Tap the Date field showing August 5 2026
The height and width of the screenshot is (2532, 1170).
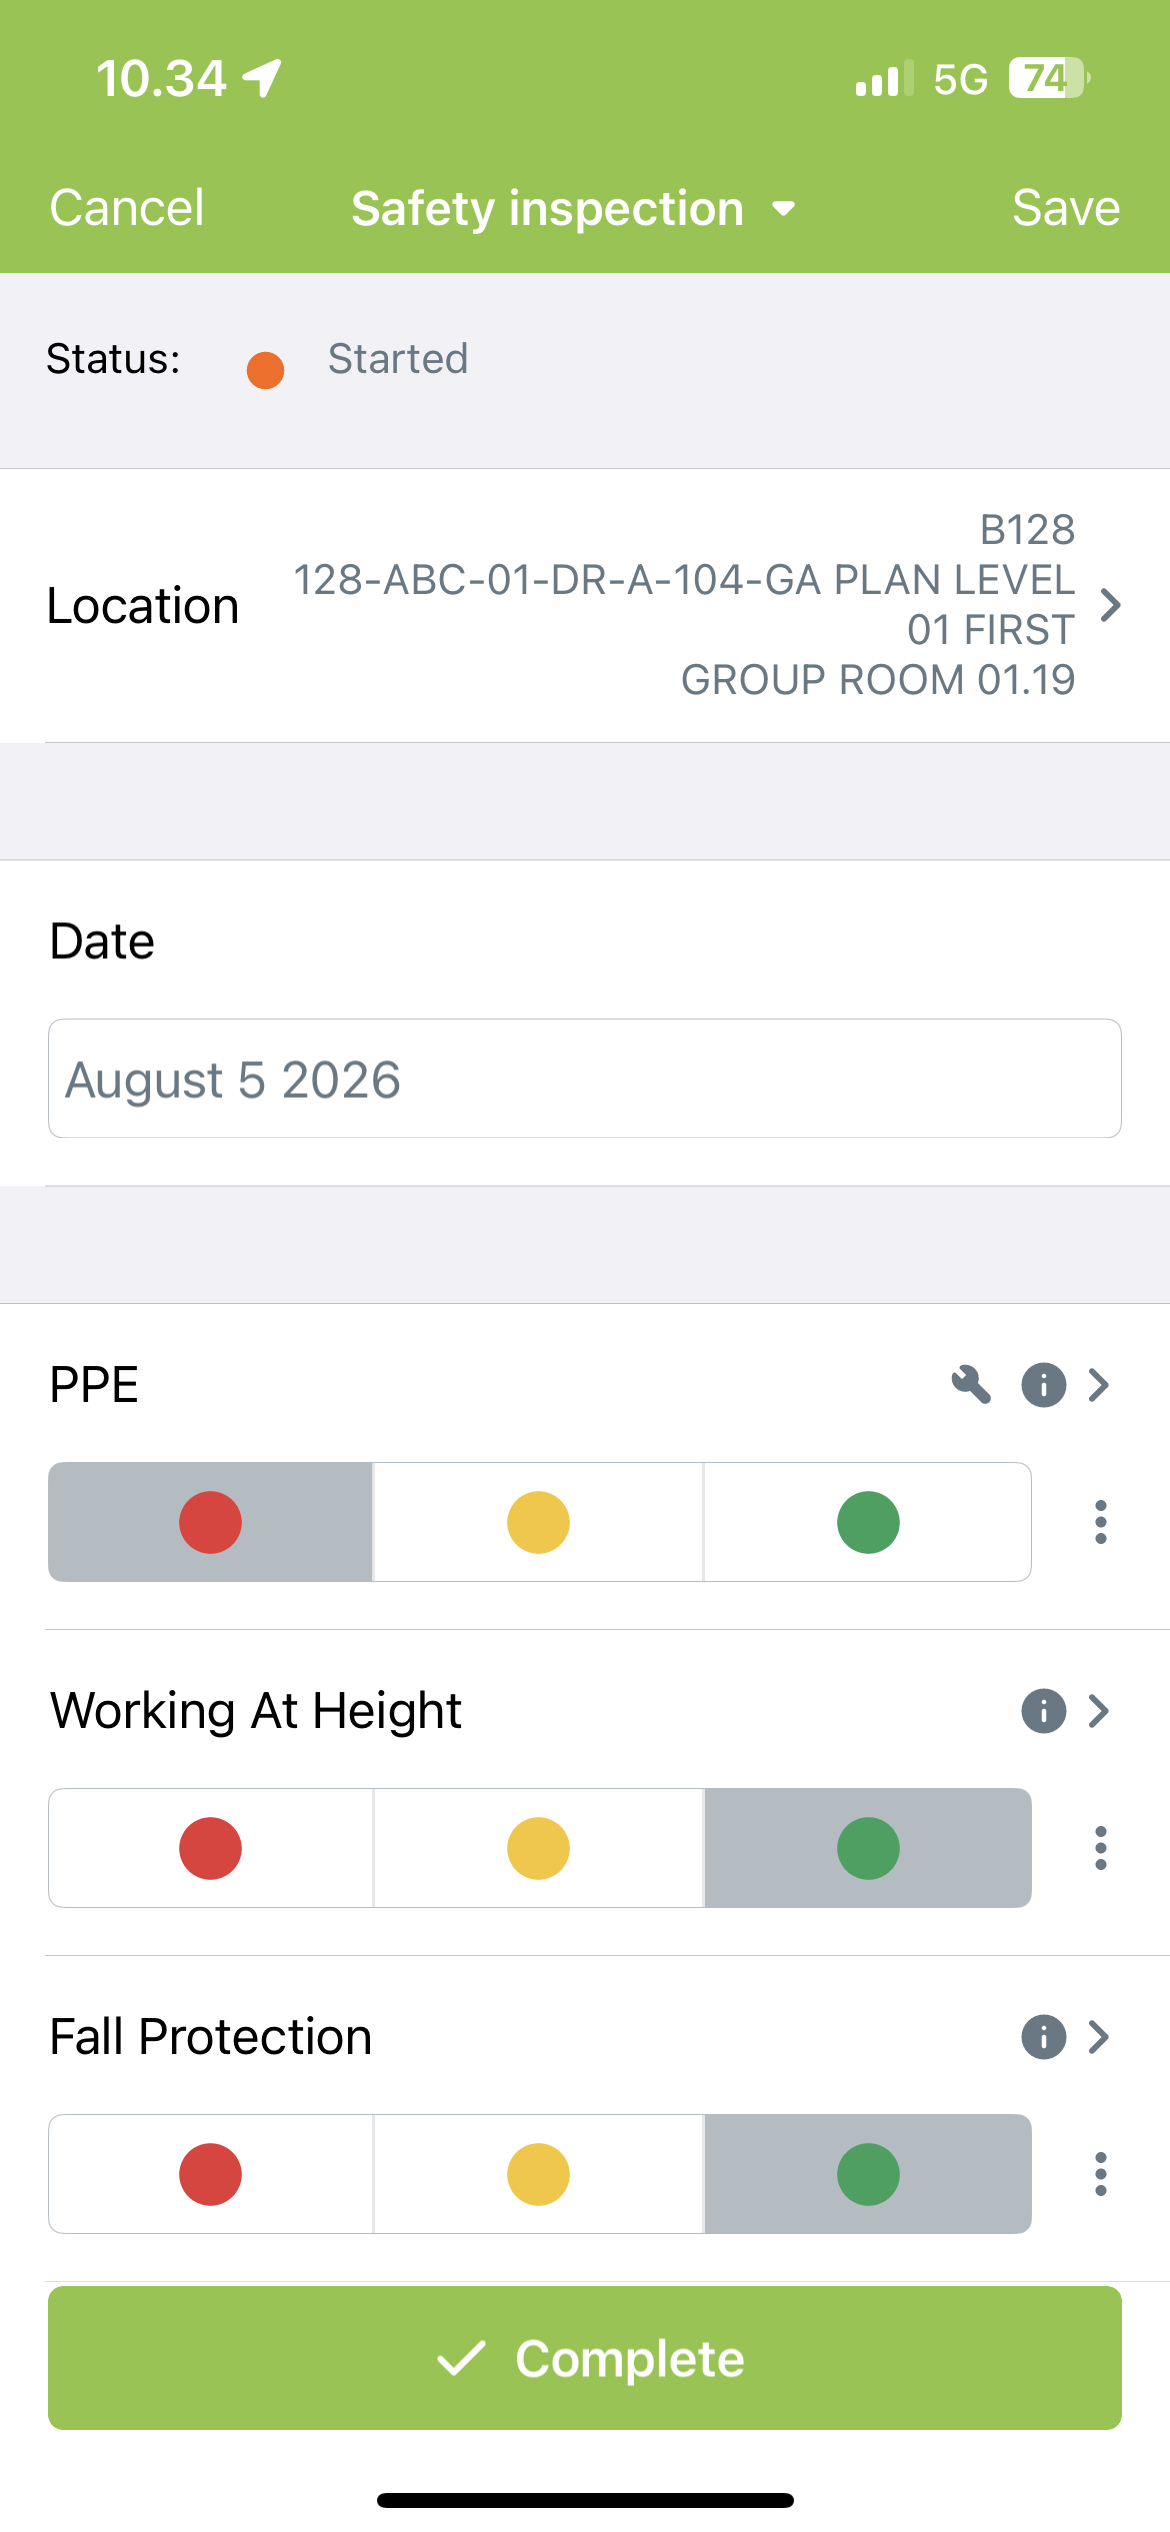[585, 1078]
